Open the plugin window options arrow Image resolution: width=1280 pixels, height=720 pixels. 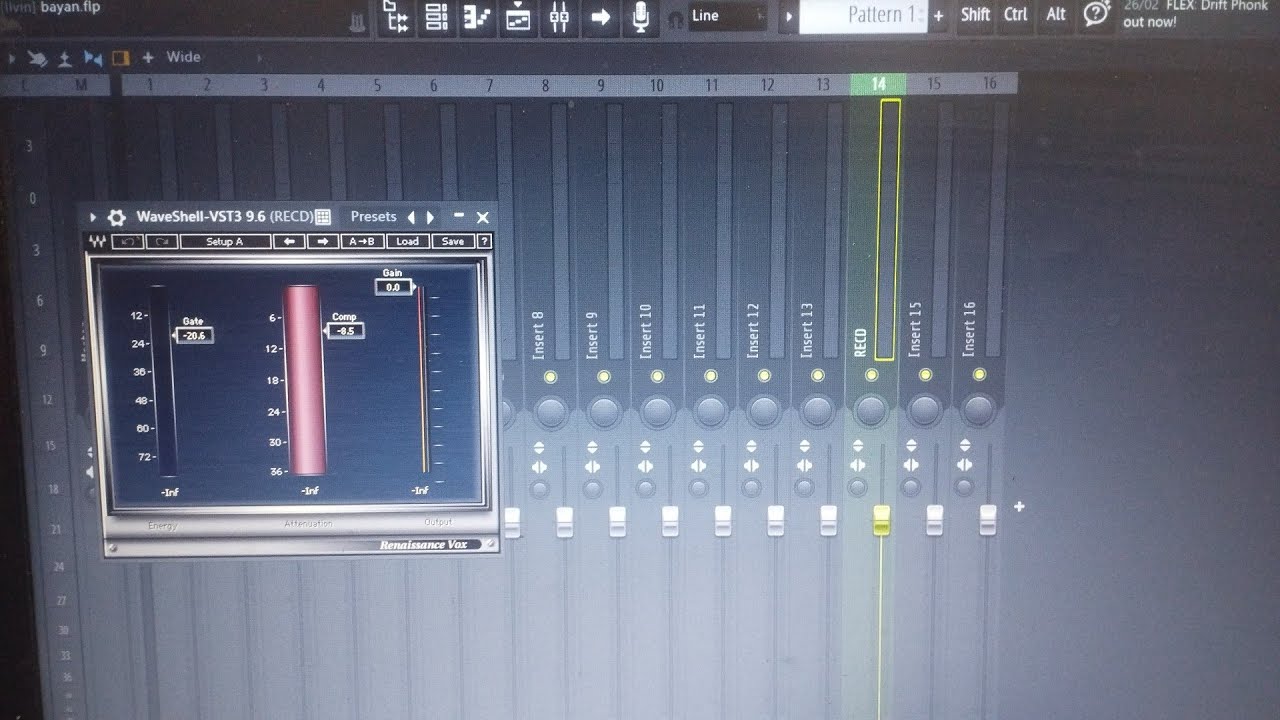coord(93,217)
